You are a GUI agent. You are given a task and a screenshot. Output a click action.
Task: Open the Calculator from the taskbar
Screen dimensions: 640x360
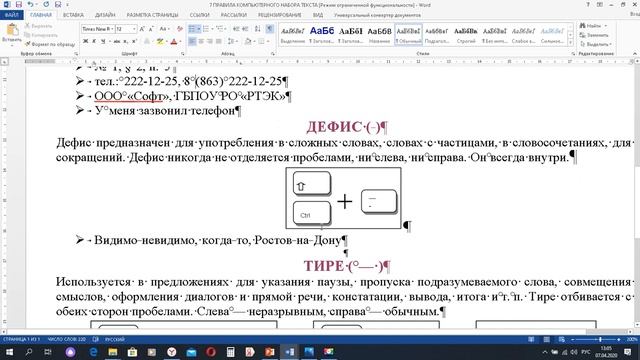pyautogui.click(x=231, y=352)
